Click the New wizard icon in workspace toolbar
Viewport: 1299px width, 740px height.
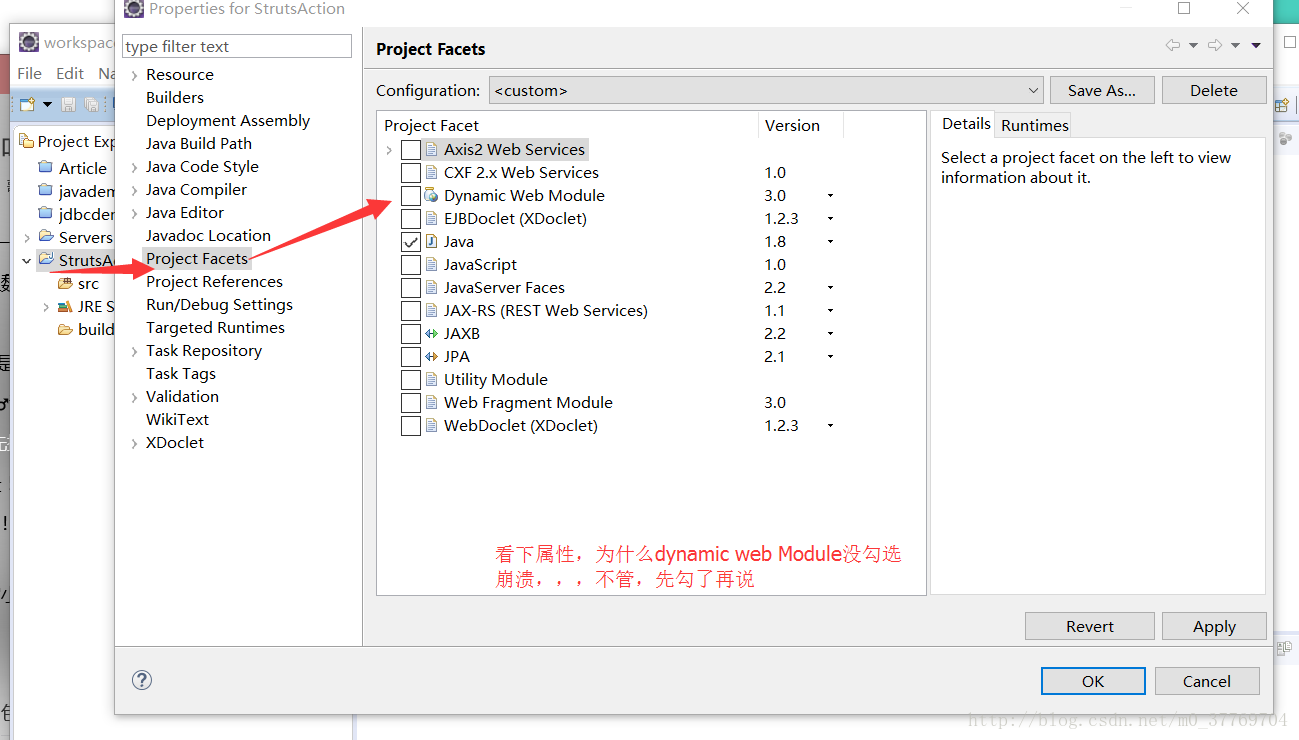pyautogui.click(x=28, y=104)
